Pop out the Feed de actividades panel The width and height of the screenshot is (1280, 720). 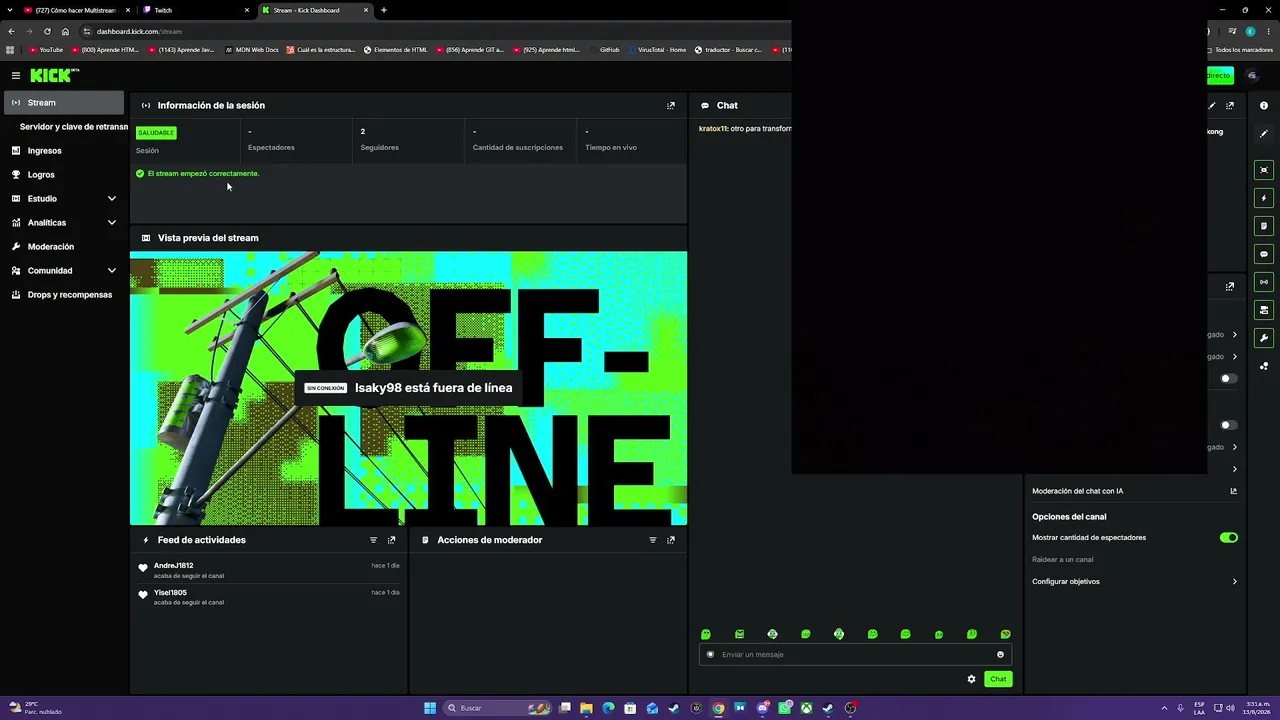point(391,540)
